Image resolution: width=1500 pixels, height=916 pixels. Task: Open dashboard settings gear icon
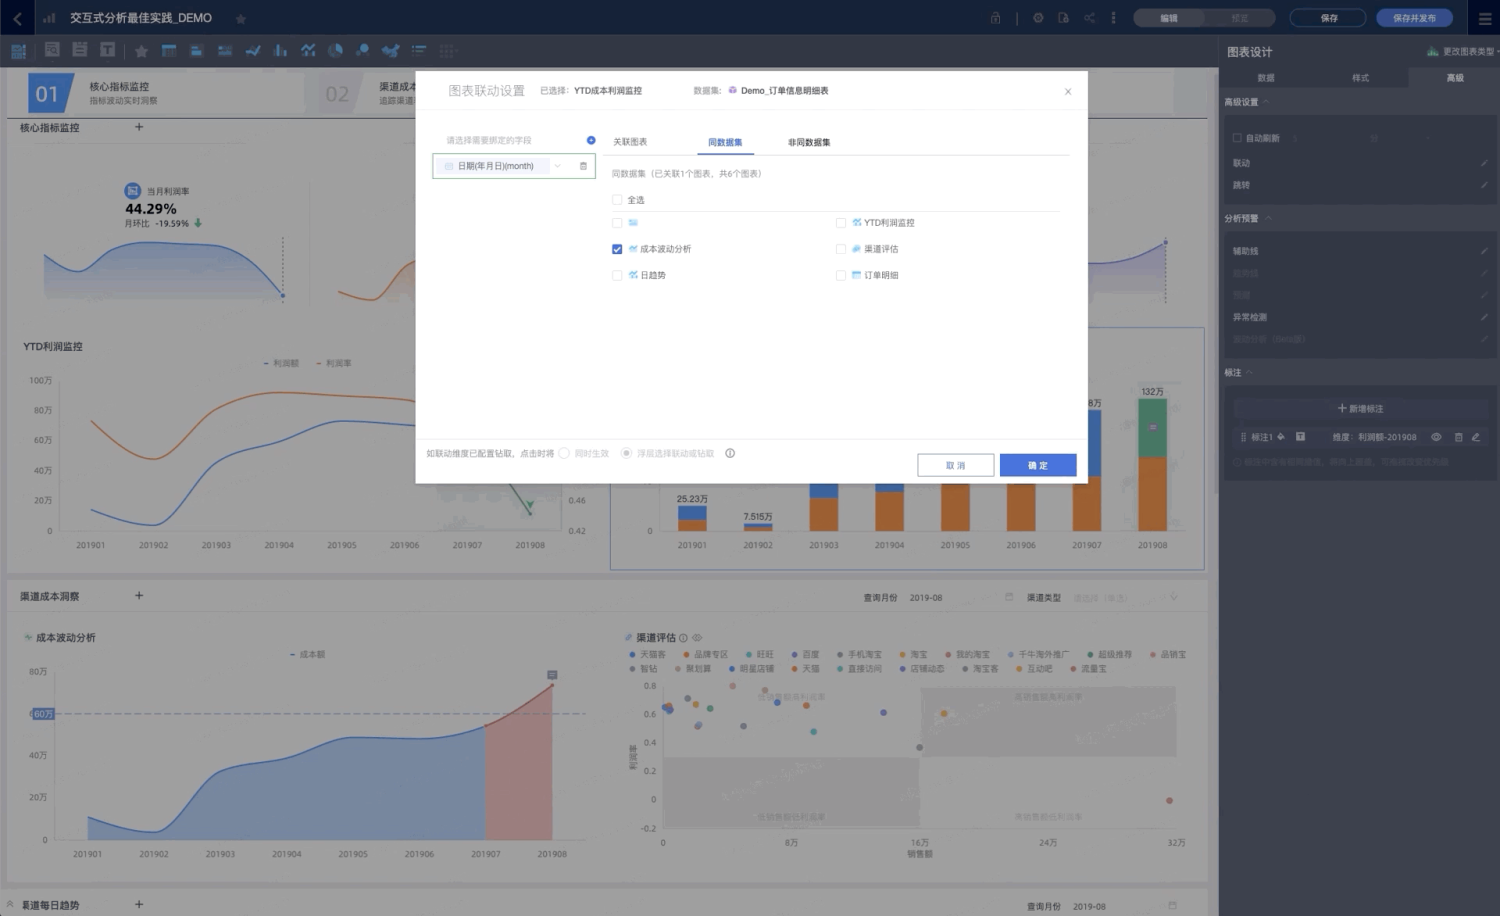point(1038,18)
